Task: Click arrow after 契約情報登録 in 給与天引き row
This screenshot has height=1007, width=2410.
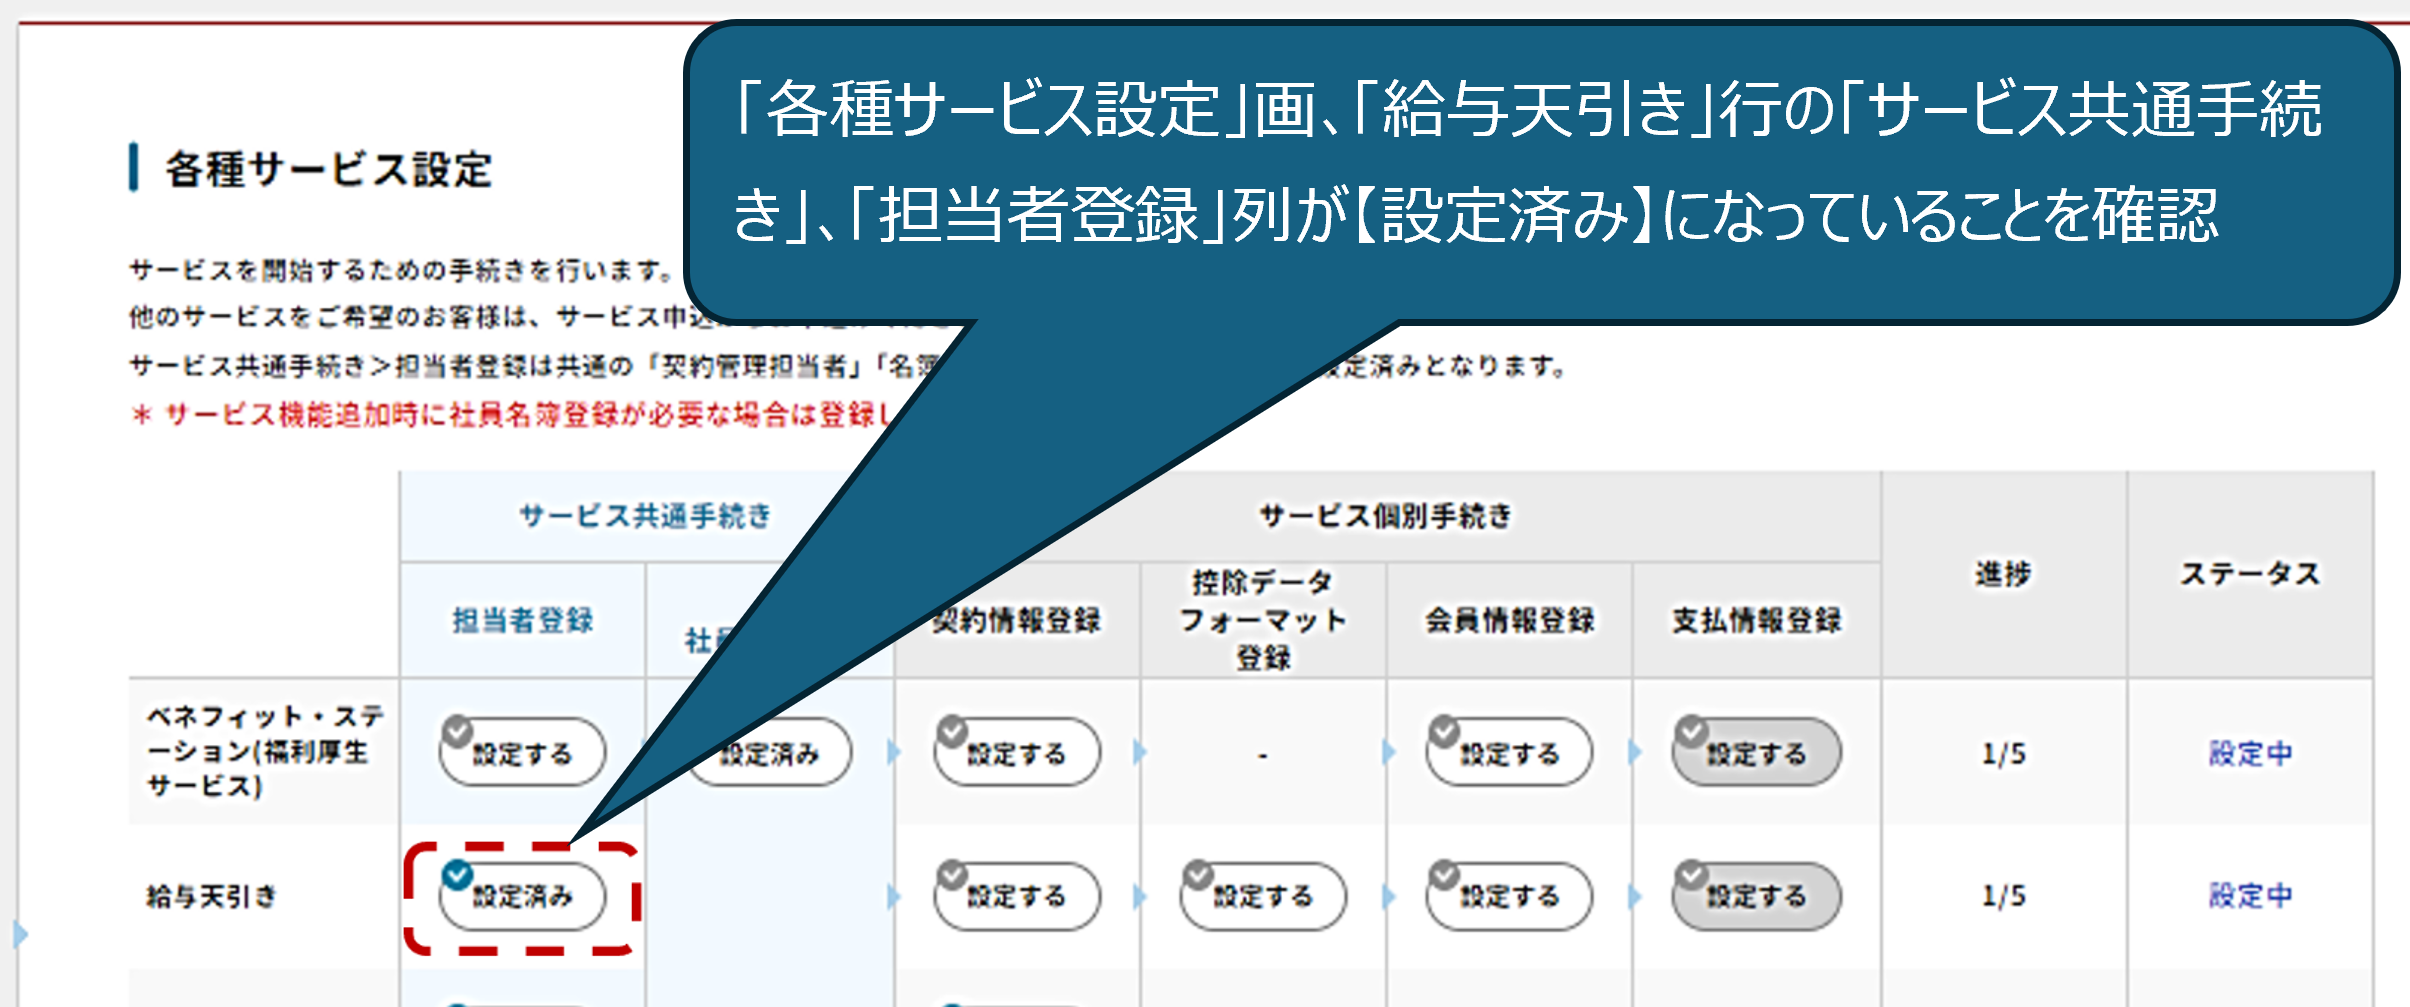Action: pos(1139,897)
